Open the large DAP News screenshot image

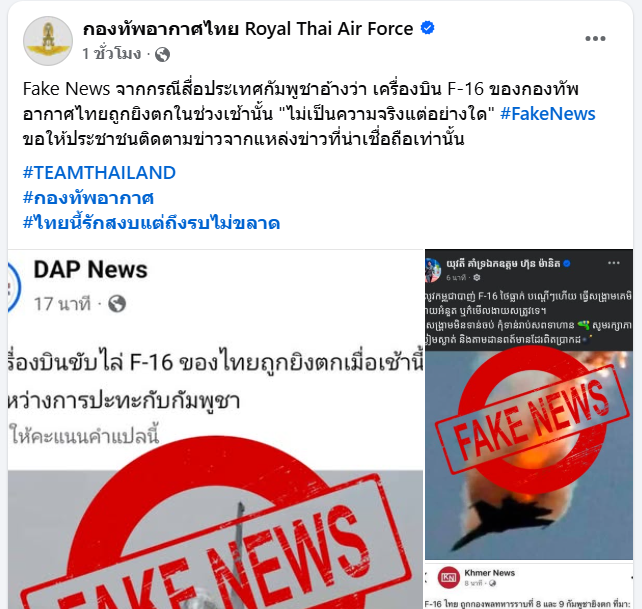[215, 429]
